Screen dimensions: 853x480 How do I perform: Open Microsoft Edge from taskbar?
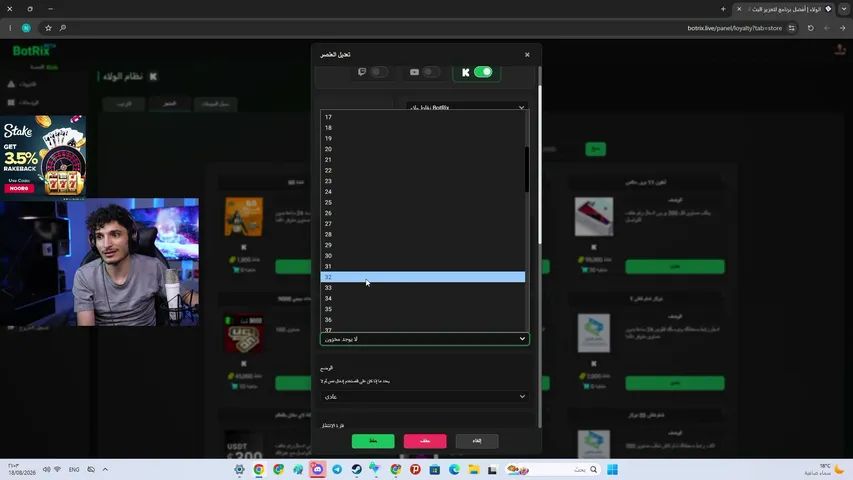[x=454, y=469]
